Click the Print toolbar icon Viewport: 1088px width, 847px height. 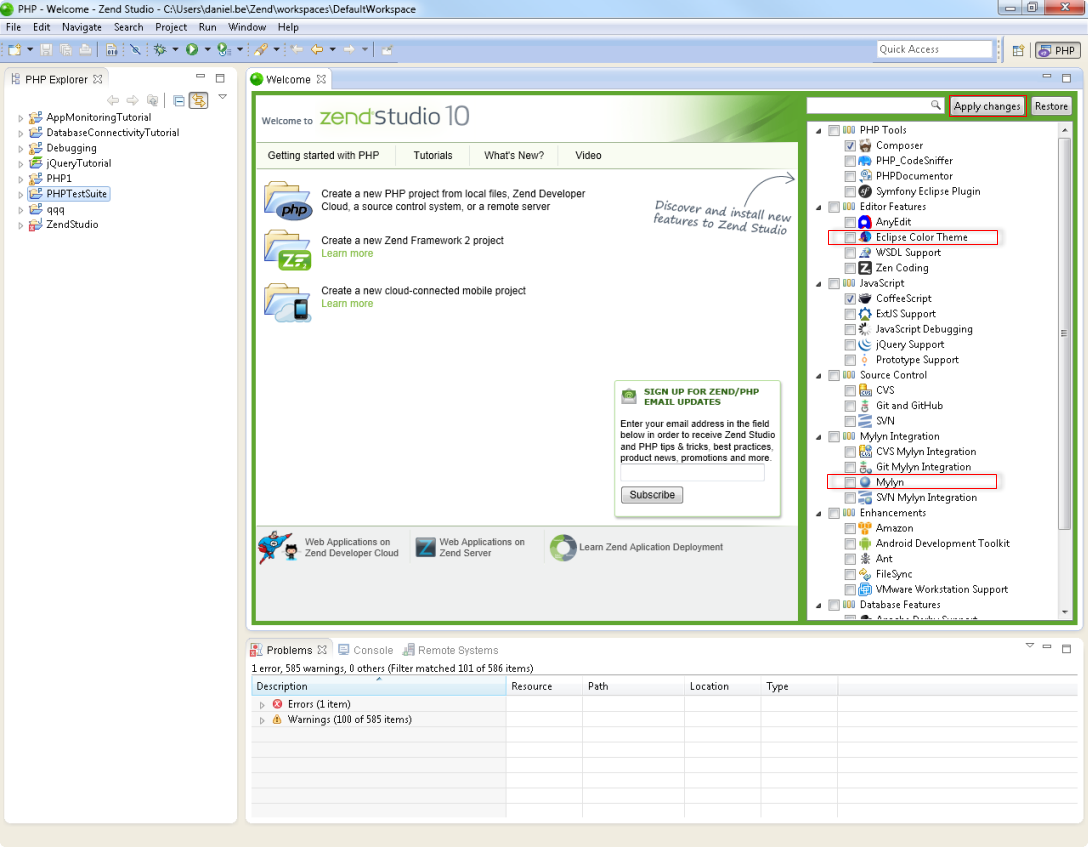tap(85, 49)
